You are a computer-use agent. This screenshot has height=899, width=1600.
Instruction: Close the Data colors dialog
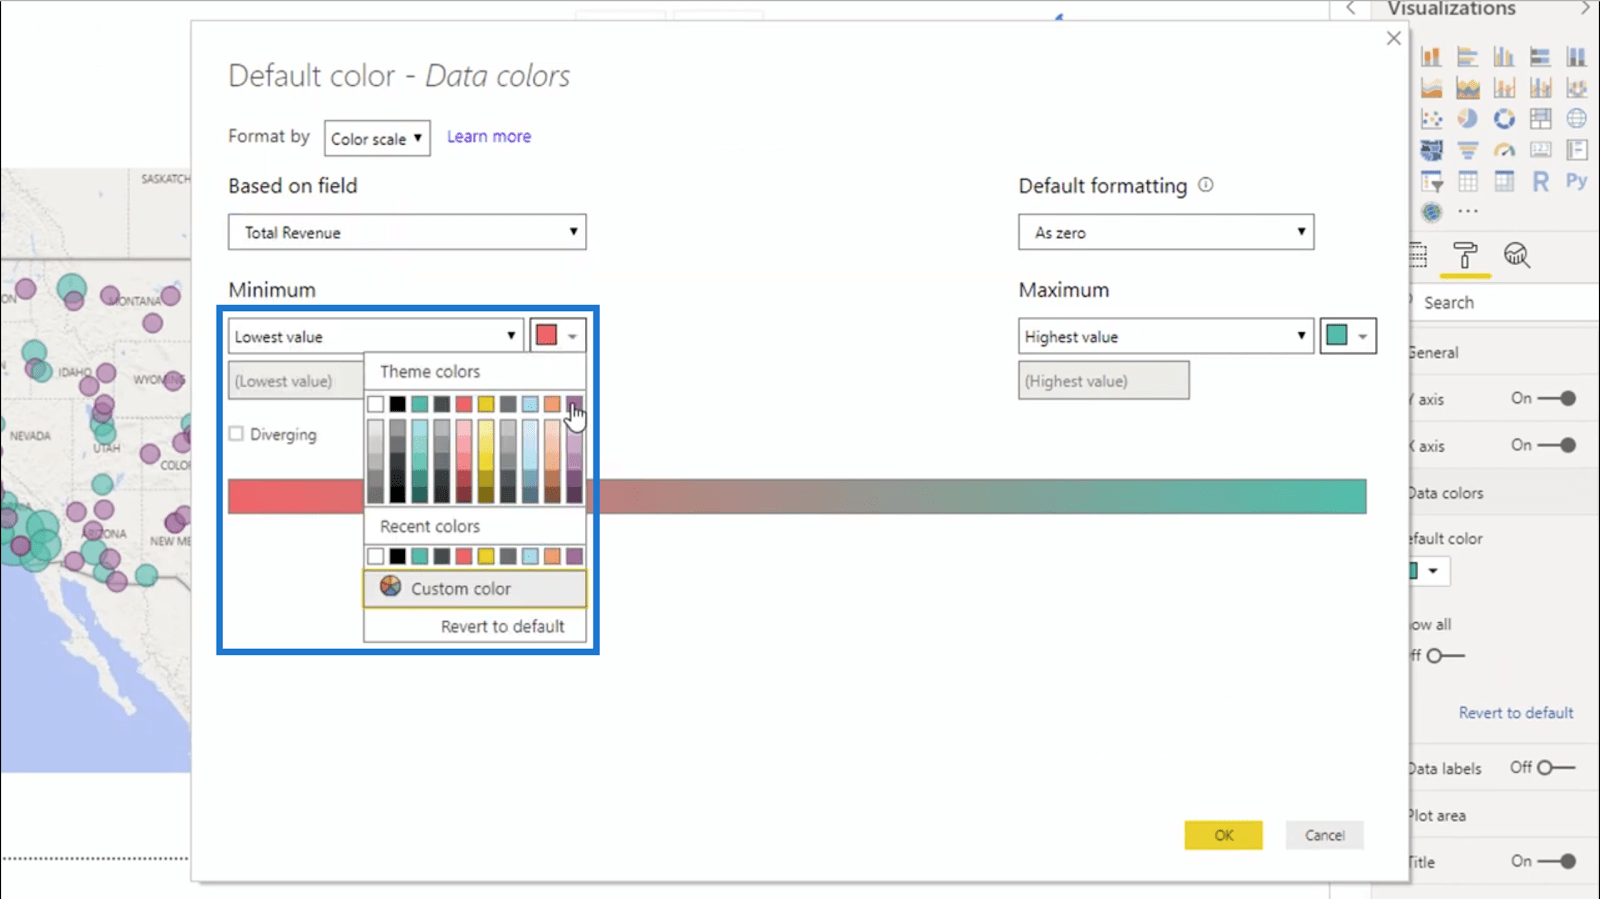[1394, 38]
